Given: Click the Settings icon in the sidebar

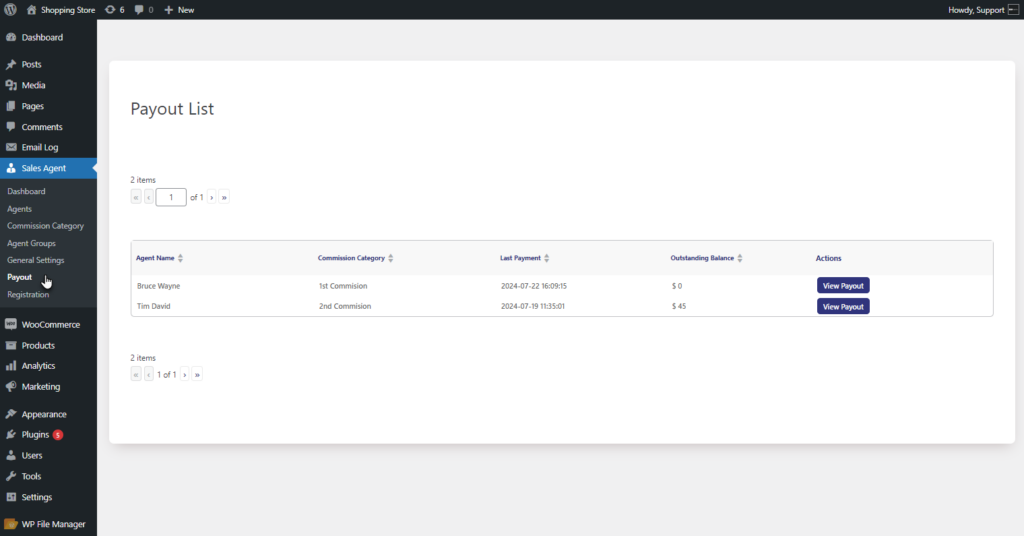Looking at the screenshot, I should coord(11,497).
